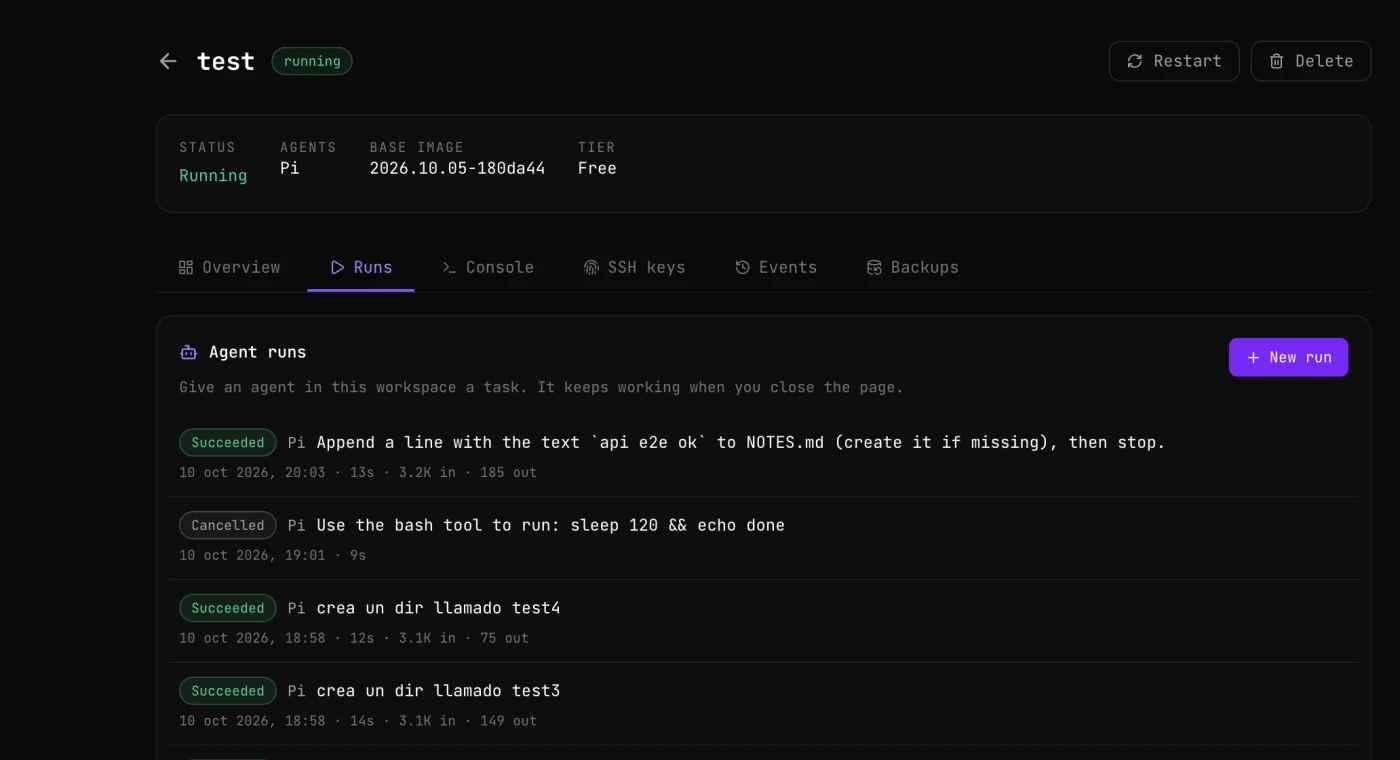Click the trash icon in Delete
The image size is (1400, 760).
pos(1277,61)
